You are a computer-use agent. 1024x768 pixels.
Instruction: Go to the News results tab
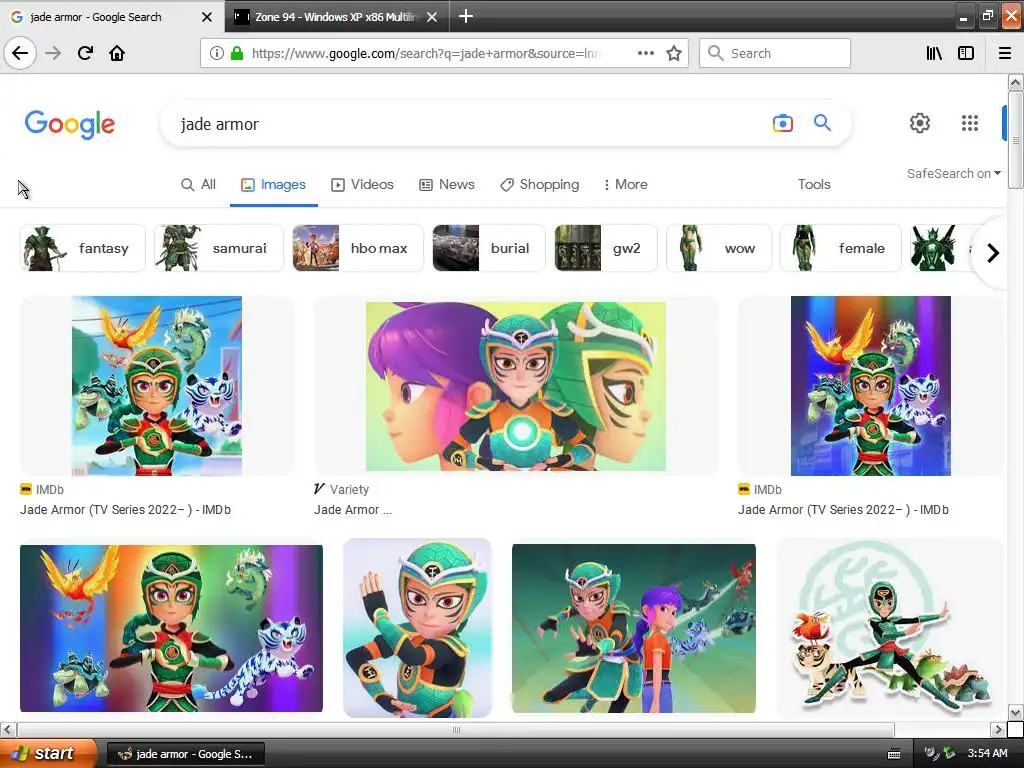pyautogui.click(x=447, y=185)
